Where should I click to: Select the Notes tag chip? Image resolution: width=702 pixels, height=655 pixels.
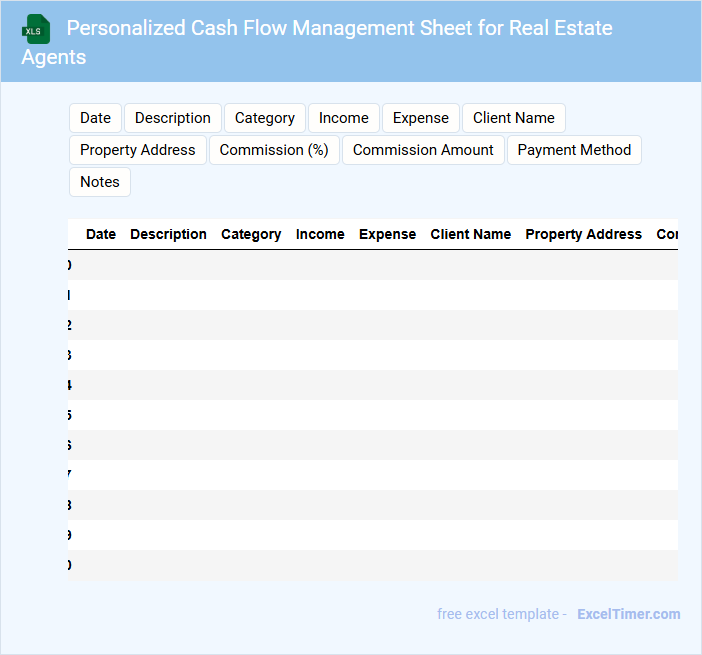[x=100, y=182]
